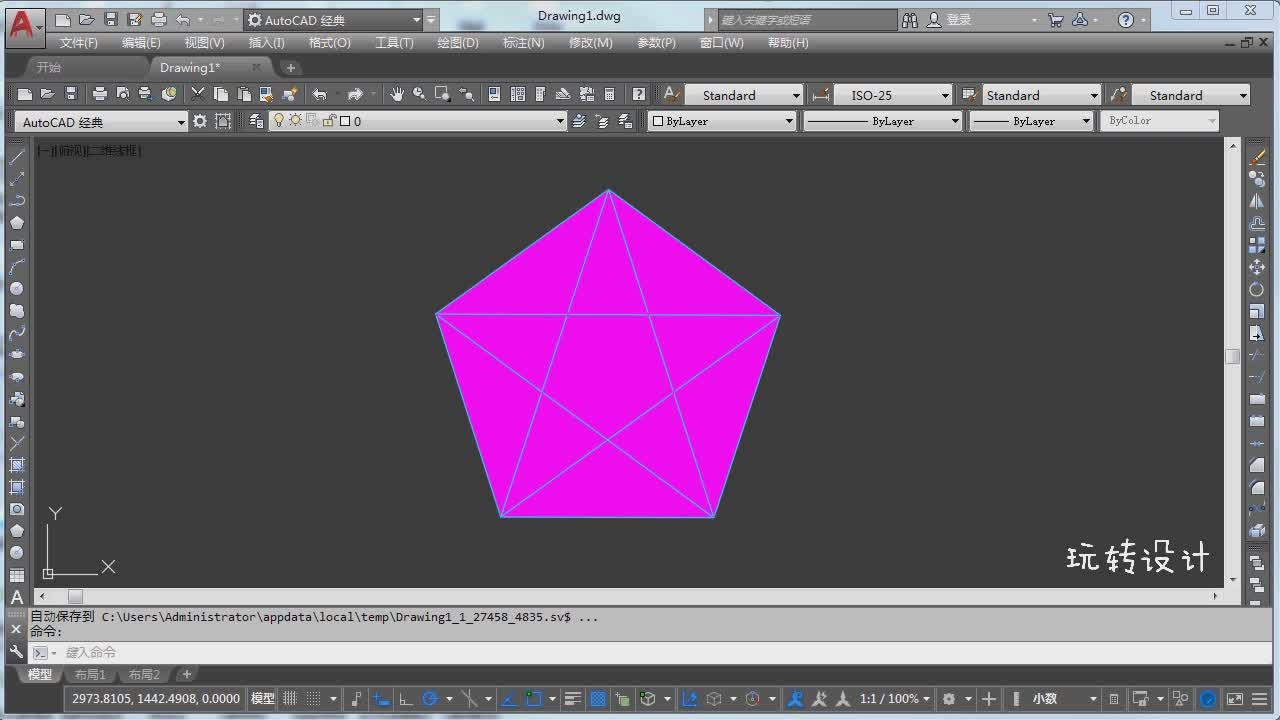Click the workspace settings gear icon
The image size is (1280, 720).
coord(200,121)
